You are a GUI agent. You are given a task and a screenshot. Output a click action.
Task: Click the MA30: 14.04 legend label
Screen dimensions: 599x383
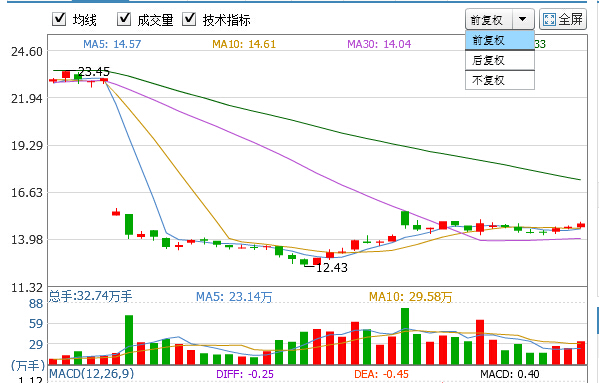(x=379, y=44)
